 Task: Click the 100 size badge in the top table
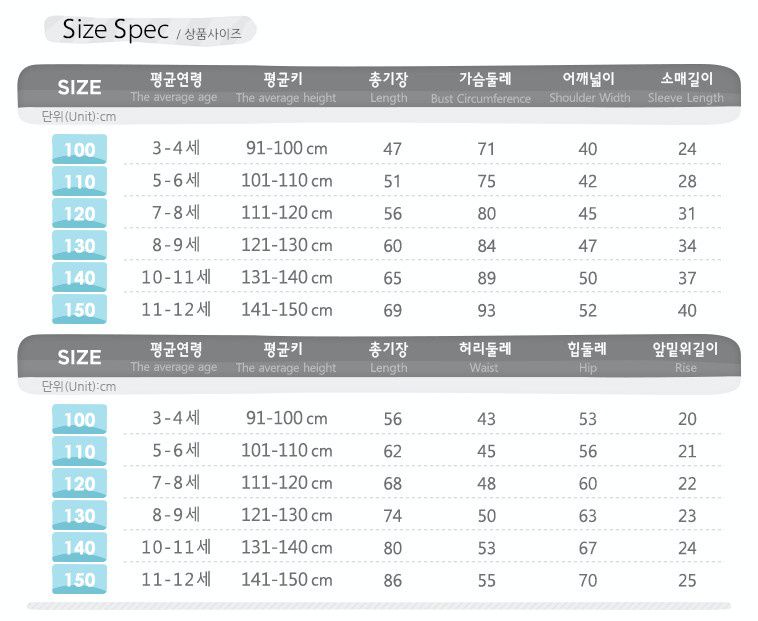pos(79,150)
